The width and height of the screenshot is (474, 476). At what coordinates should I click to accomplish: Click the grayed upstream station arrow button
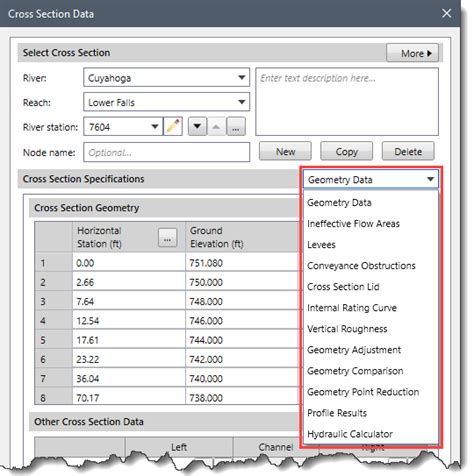click(216, 127)
